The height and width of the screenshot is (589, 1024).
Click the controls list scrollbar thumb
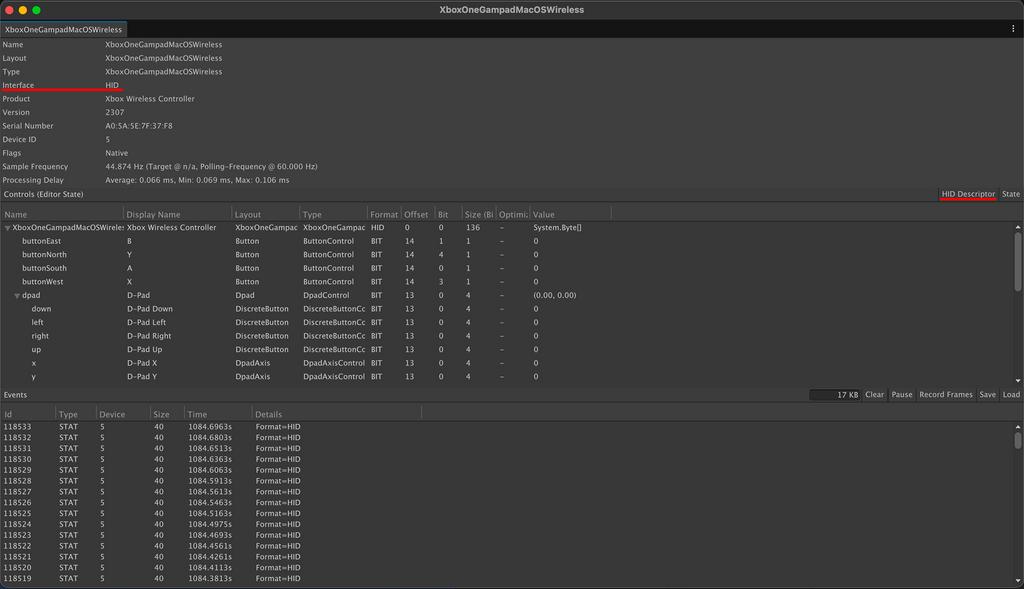[x=1017, y=262]
